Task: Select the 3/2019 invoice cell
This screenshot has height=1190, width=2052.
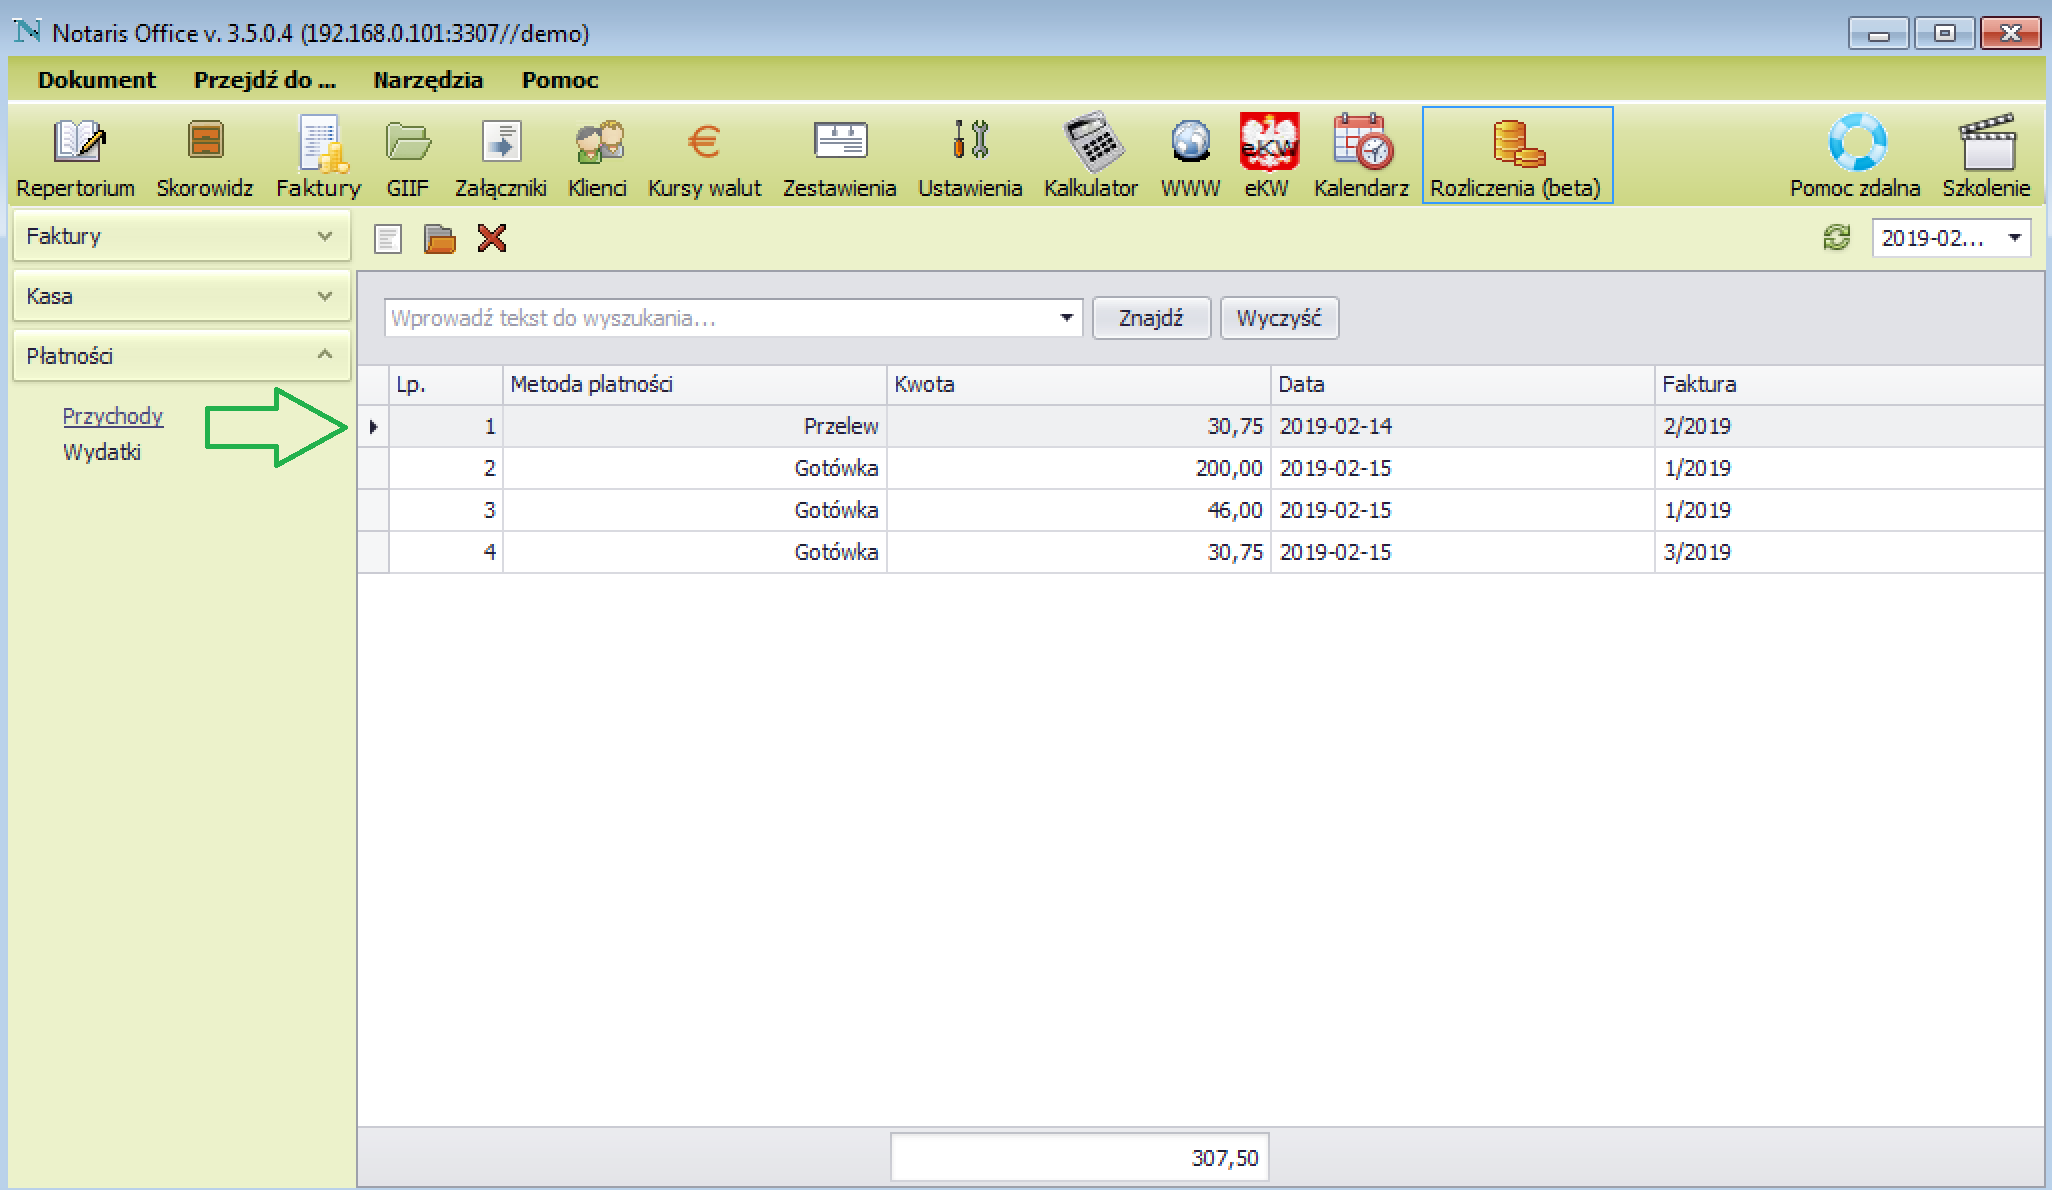Action: (x=1848, y=552)
